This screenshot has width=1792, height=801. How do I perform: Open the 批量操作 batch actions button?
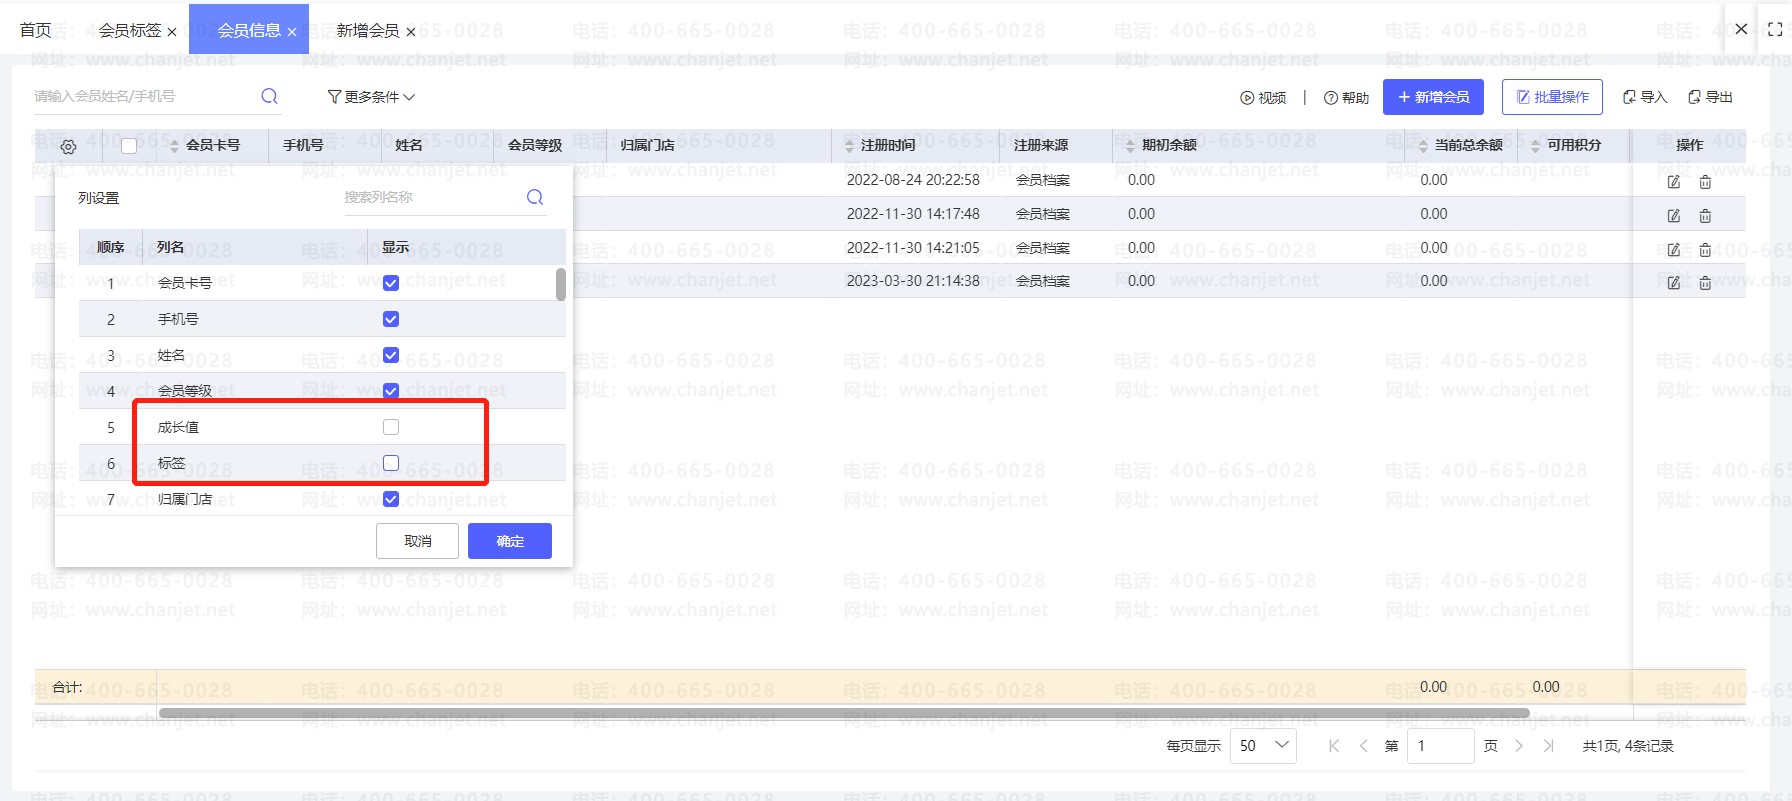point(1552,97)
